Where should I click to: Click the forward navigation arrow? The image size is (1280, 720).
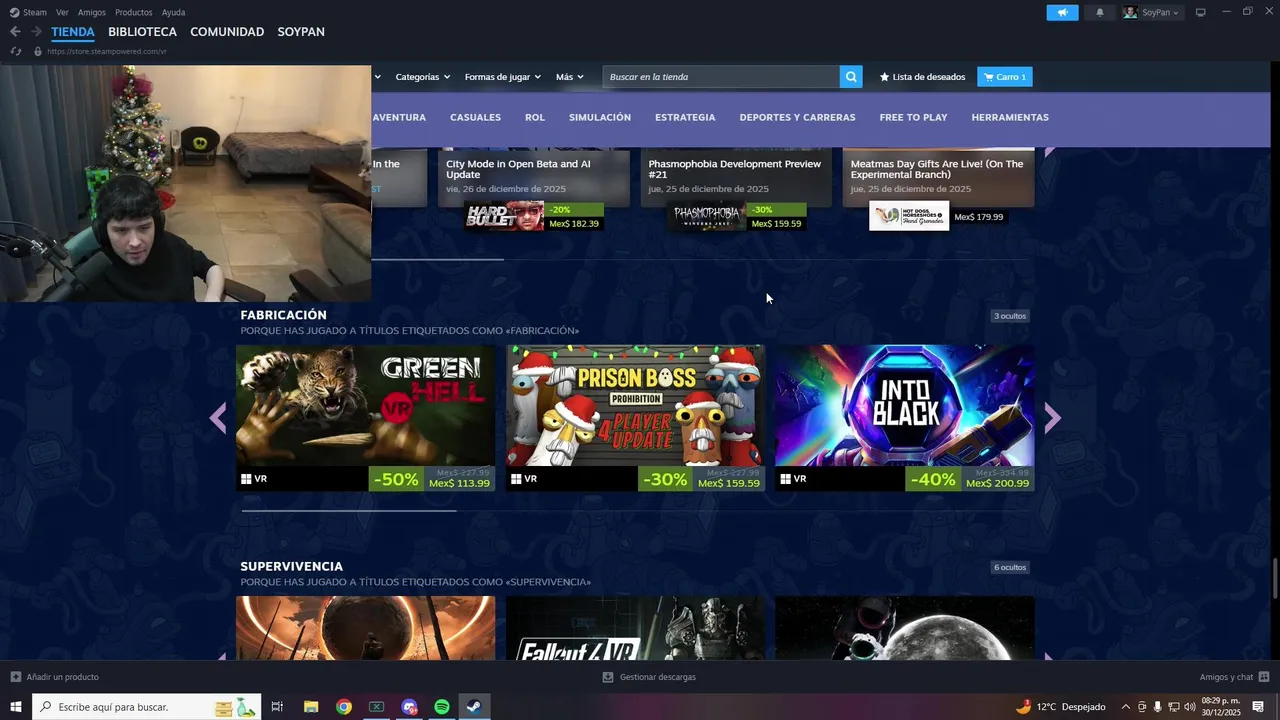pyautogui.click(x=36, y=32)
